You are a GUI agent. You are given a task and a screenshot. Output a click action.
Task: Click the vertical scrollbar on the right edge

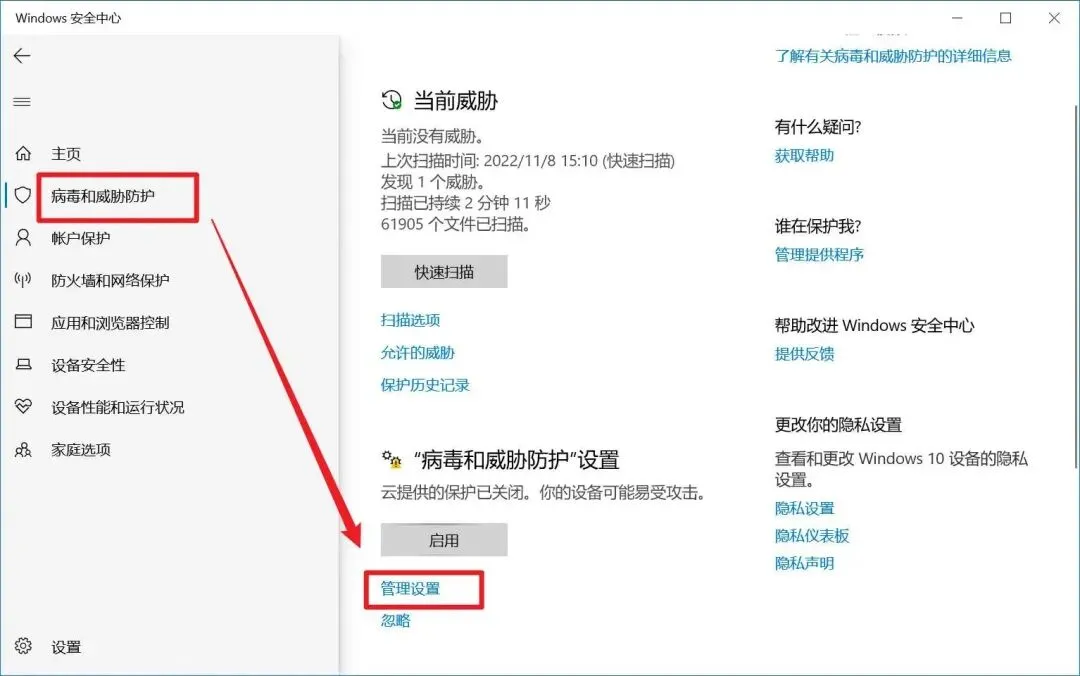click(x=1075, y=286)
